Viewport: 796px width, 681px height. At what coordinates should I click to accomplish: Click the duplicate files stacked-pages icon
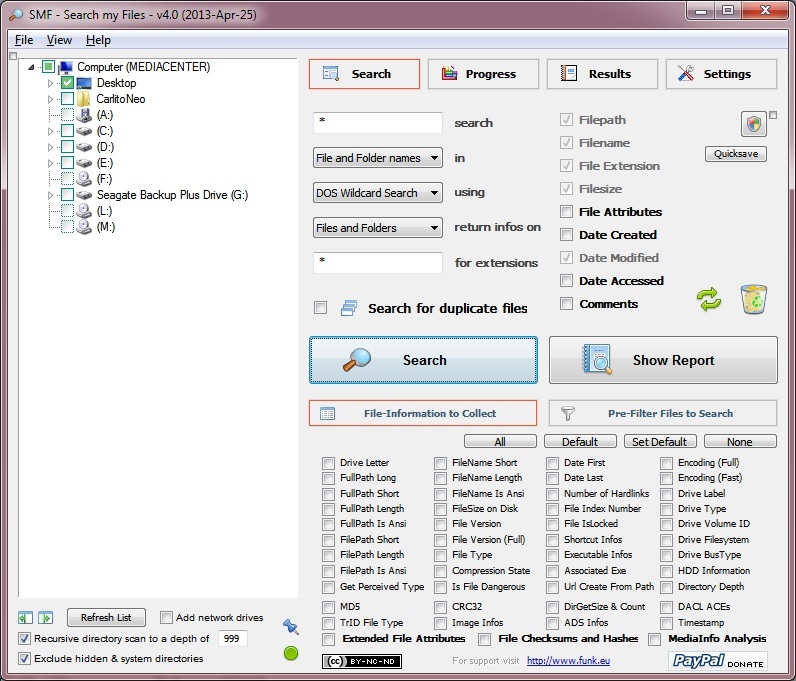pos(349,308)
